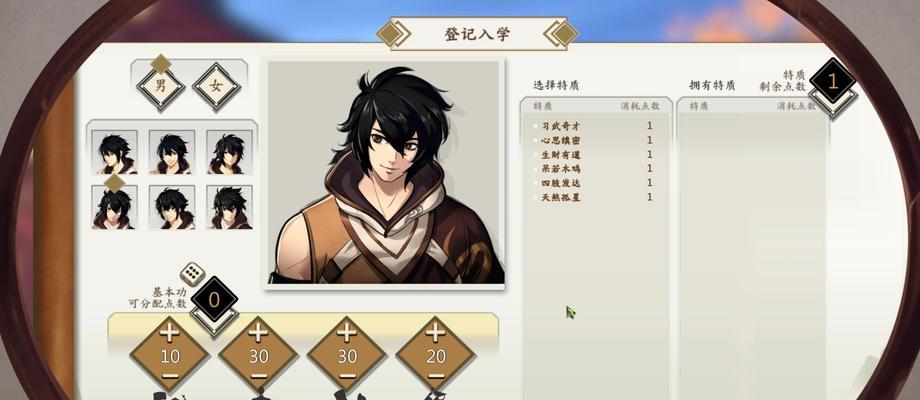The height and width of the screenshot is (400, 920).
Task: Choose the third portrait in top row
Action: pyautogui.click(x=229, y=152)
